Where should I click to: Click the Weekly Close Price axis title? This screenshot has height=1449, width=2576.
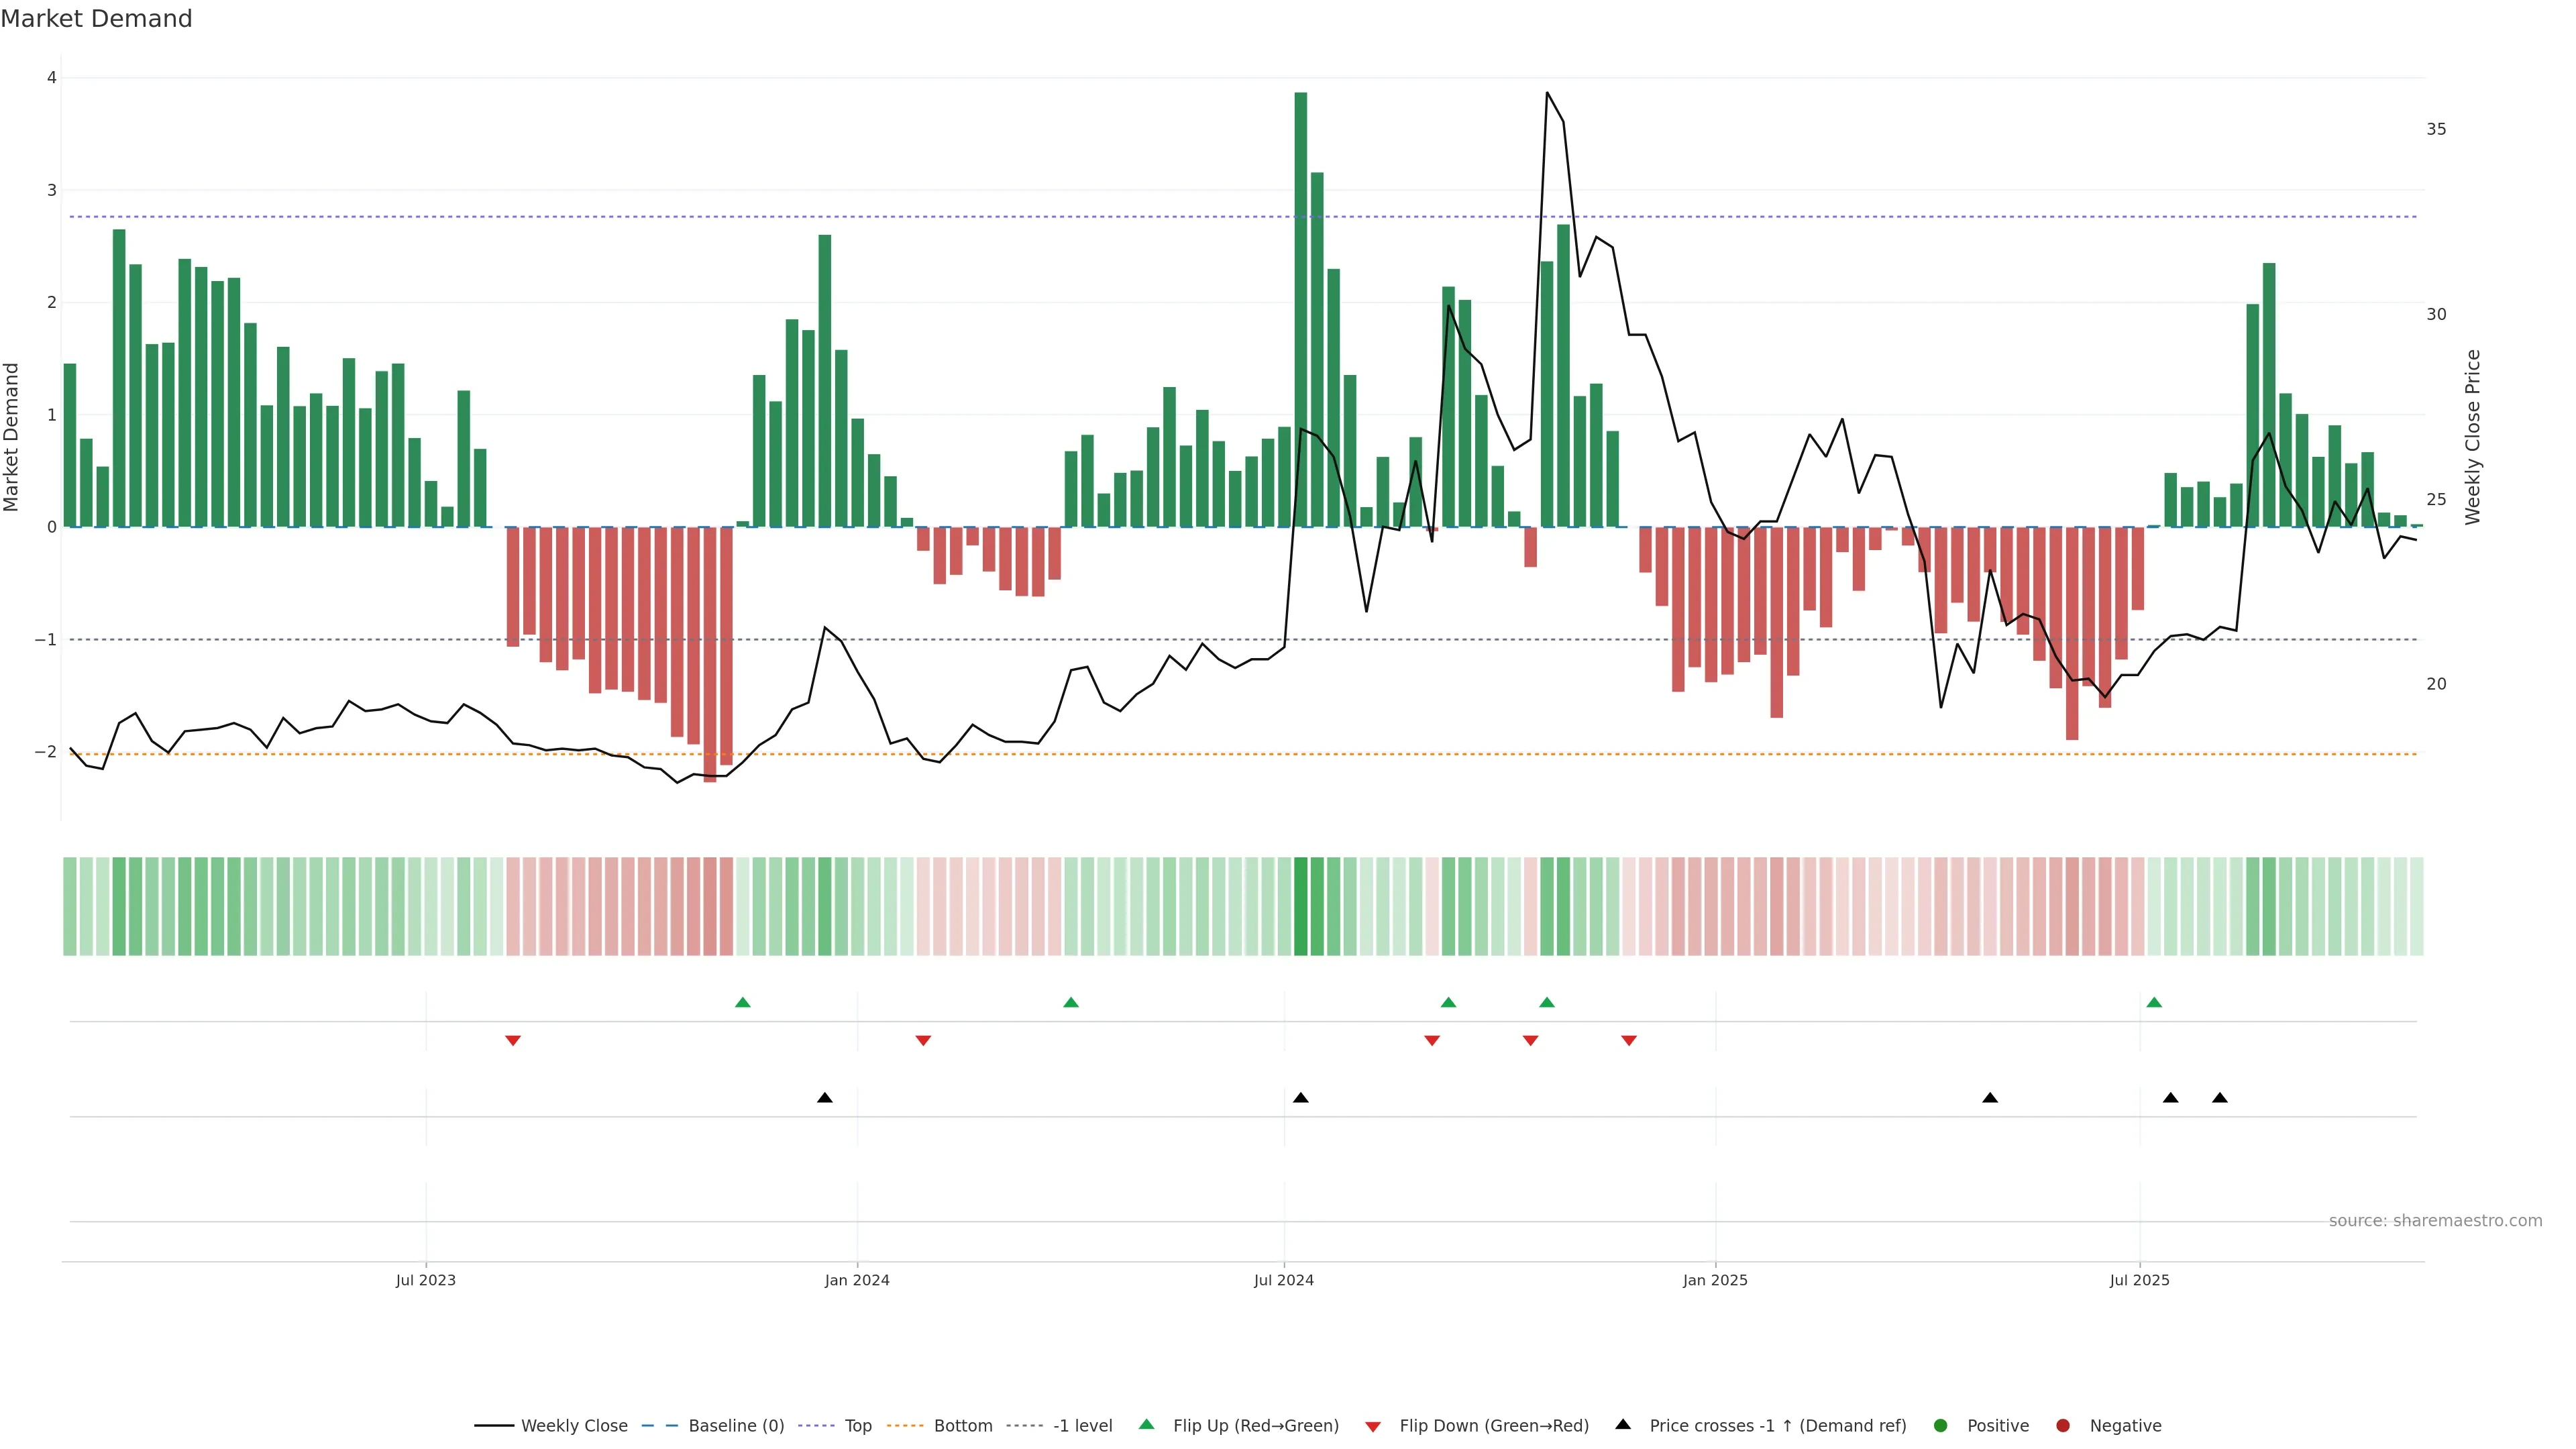tap(2473, 437)
